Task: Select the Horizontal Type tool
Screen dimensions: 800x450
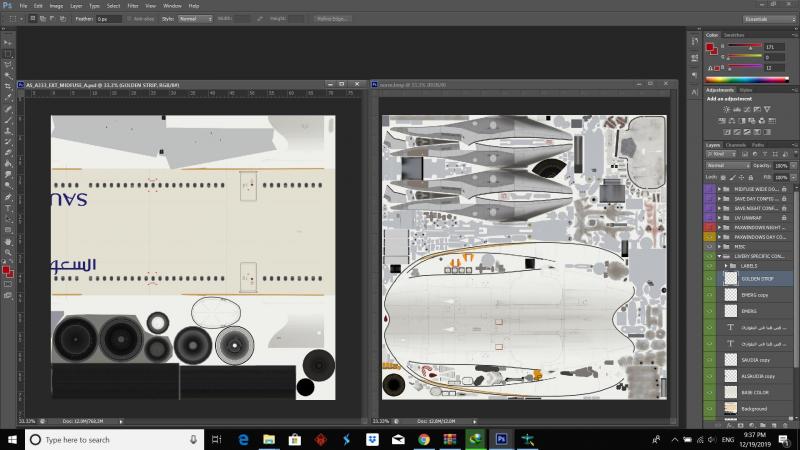Action: pyautogui.click(x=7, y=208)
